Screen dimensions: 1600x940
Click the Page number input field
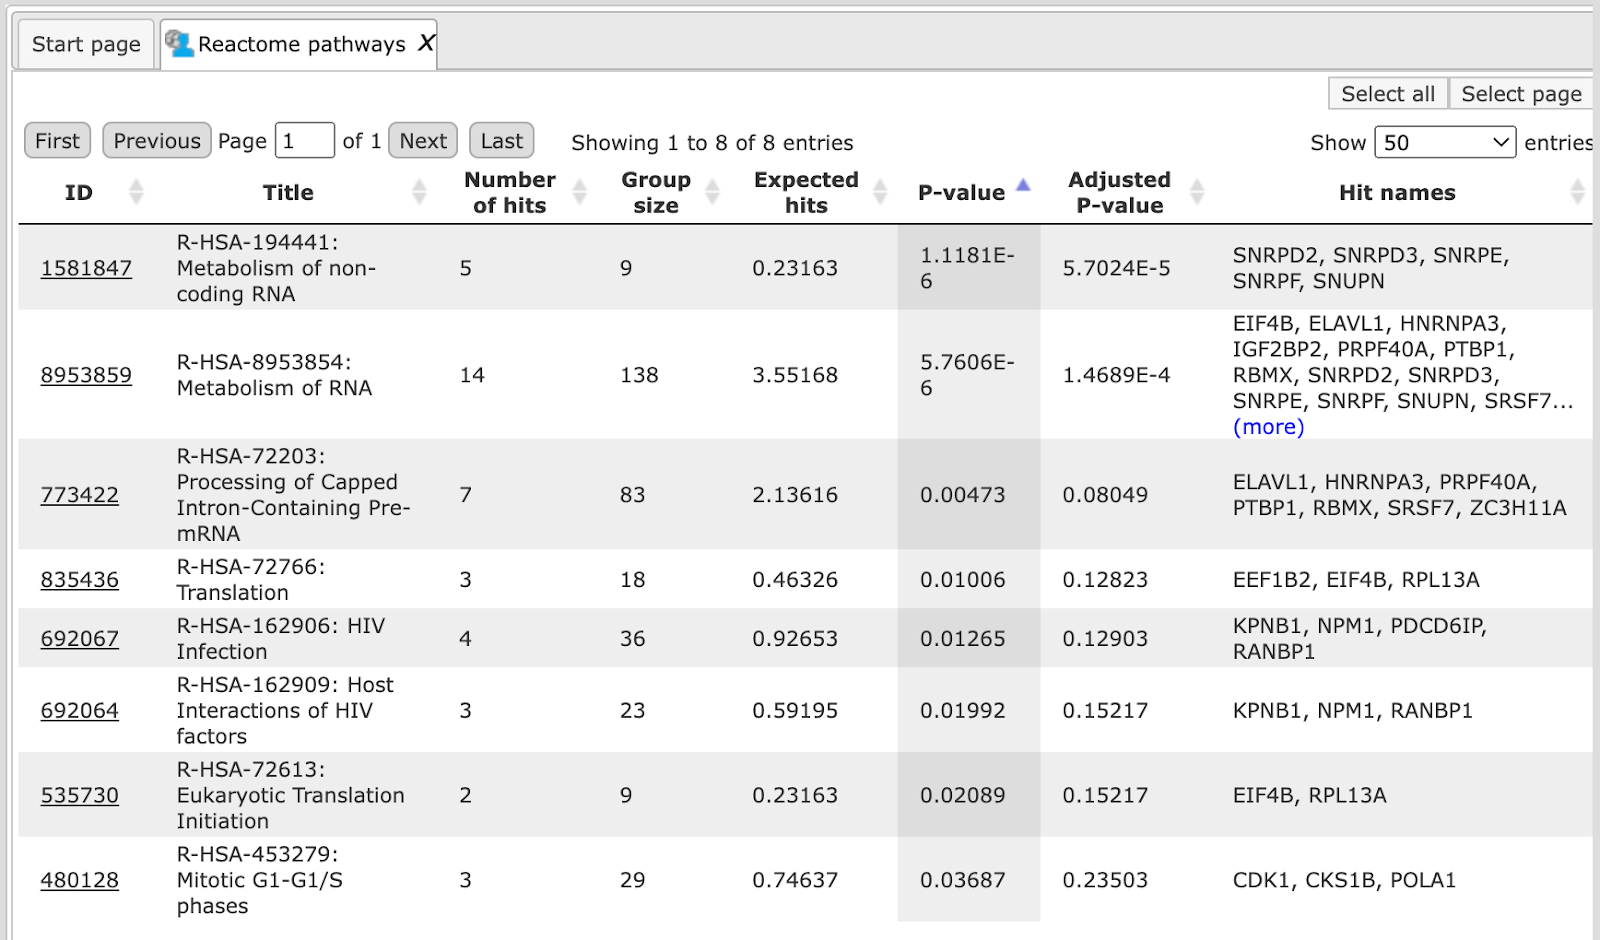click(304, 141)
